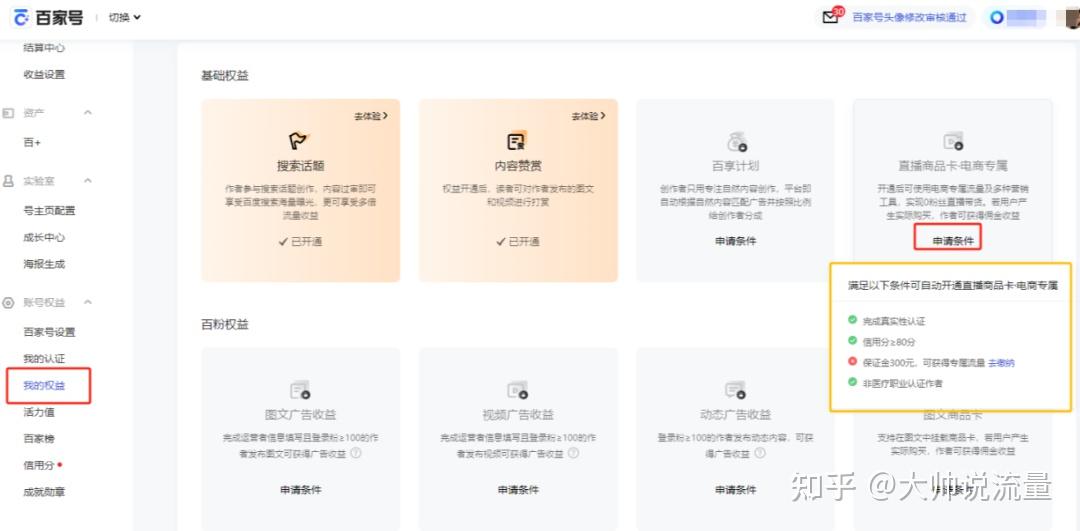
Task: Select 我的权益 in sidebar
Action: (44, 386)
